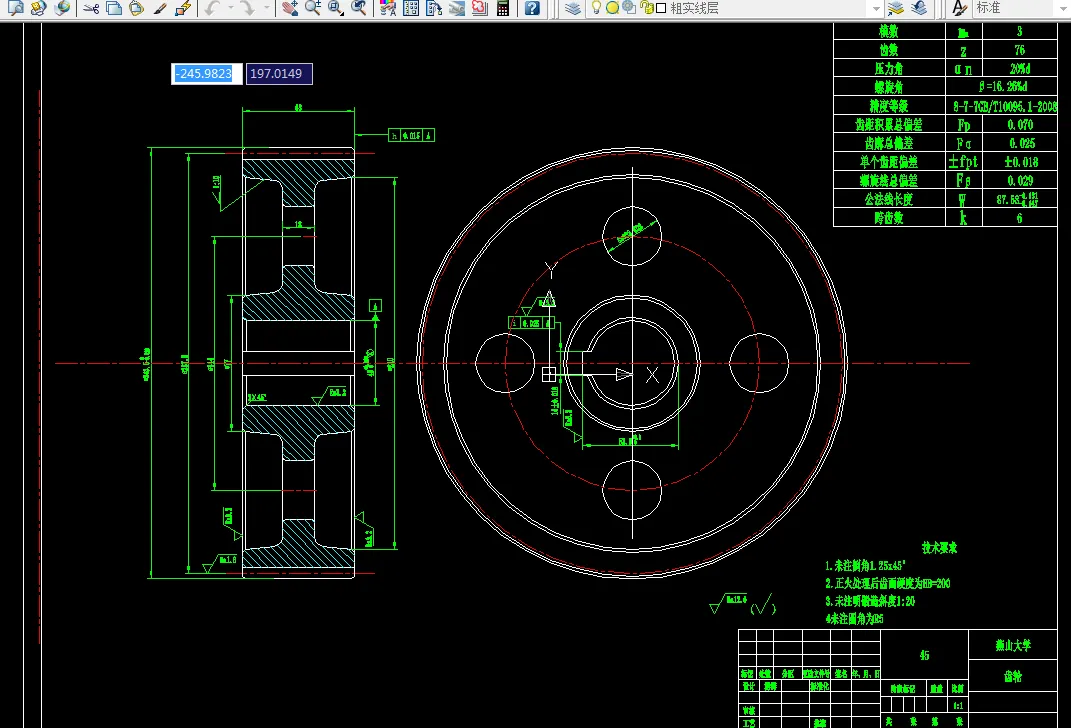This screenshot has height=728, width=1071.
Task: Activate the Pan hand tool
Action: [x=290, y=8]
